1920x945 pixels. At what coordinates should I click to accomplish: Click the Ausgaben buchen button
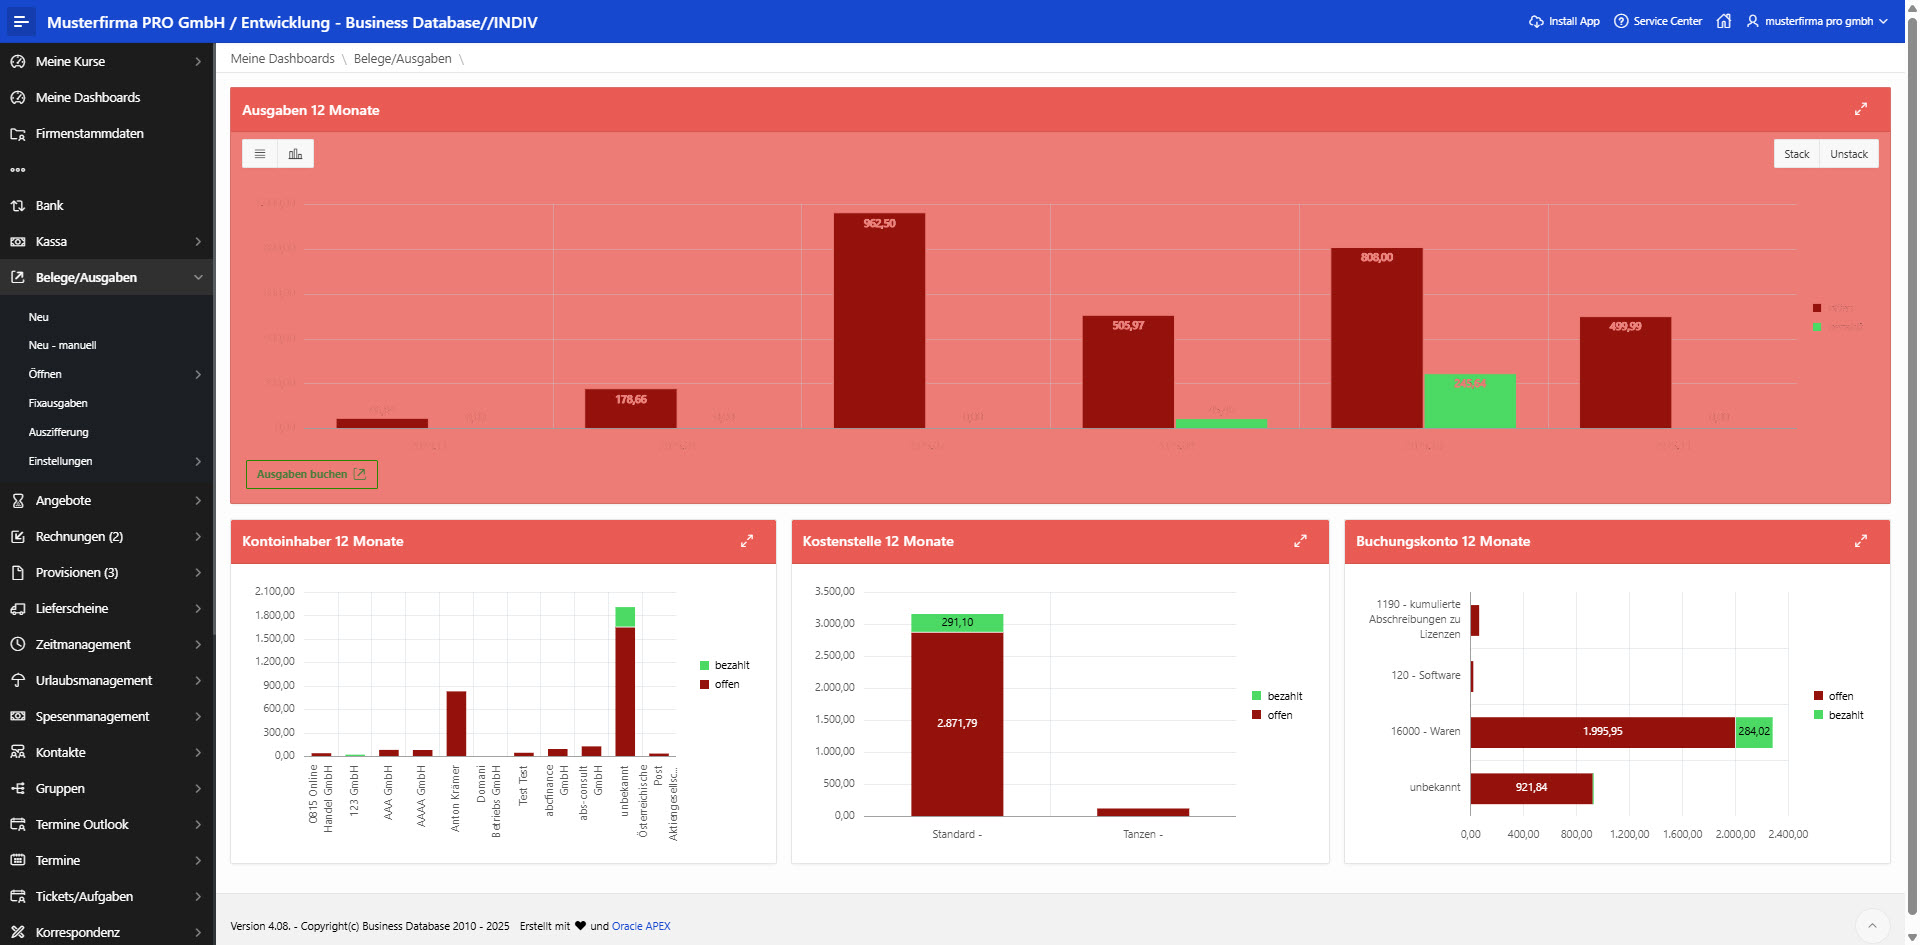point(311,474)
